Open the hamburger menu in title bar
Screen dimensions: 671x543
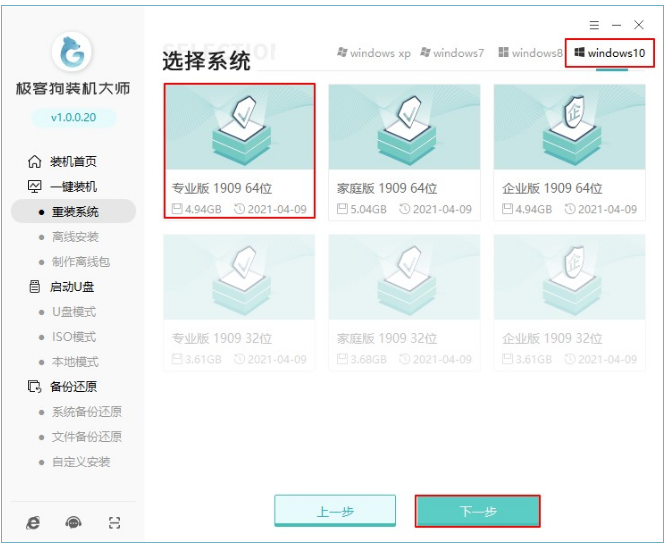(594, 25)
